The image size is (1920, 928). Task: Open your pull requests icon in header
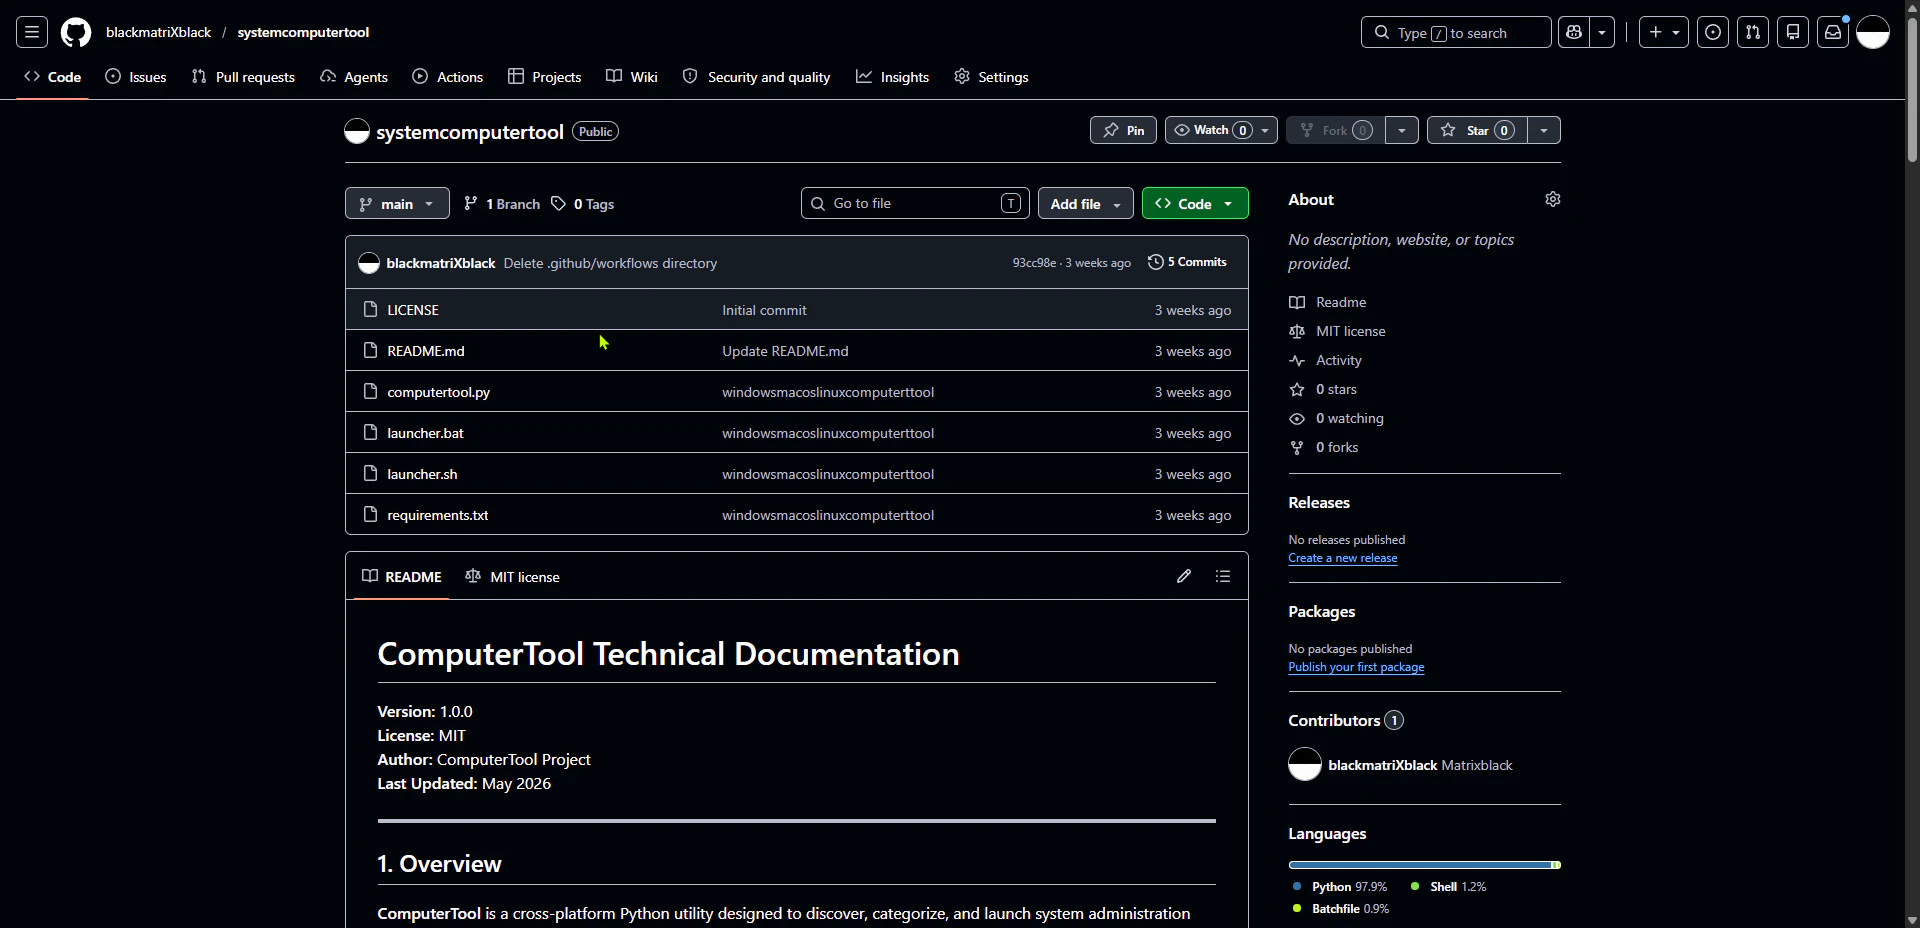1753,32
